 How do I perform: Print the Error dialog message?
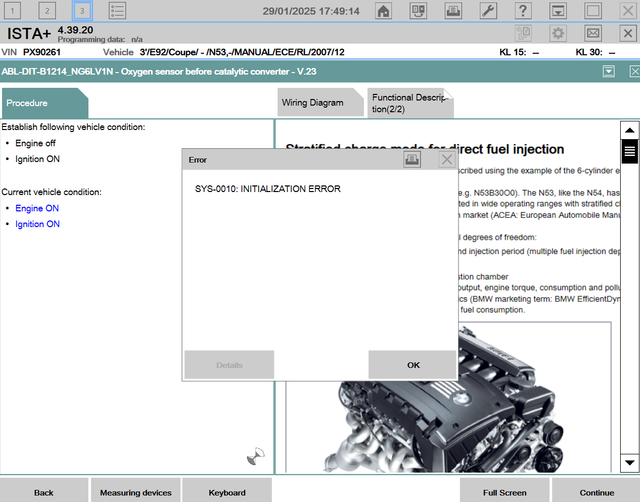click(412, 159)
